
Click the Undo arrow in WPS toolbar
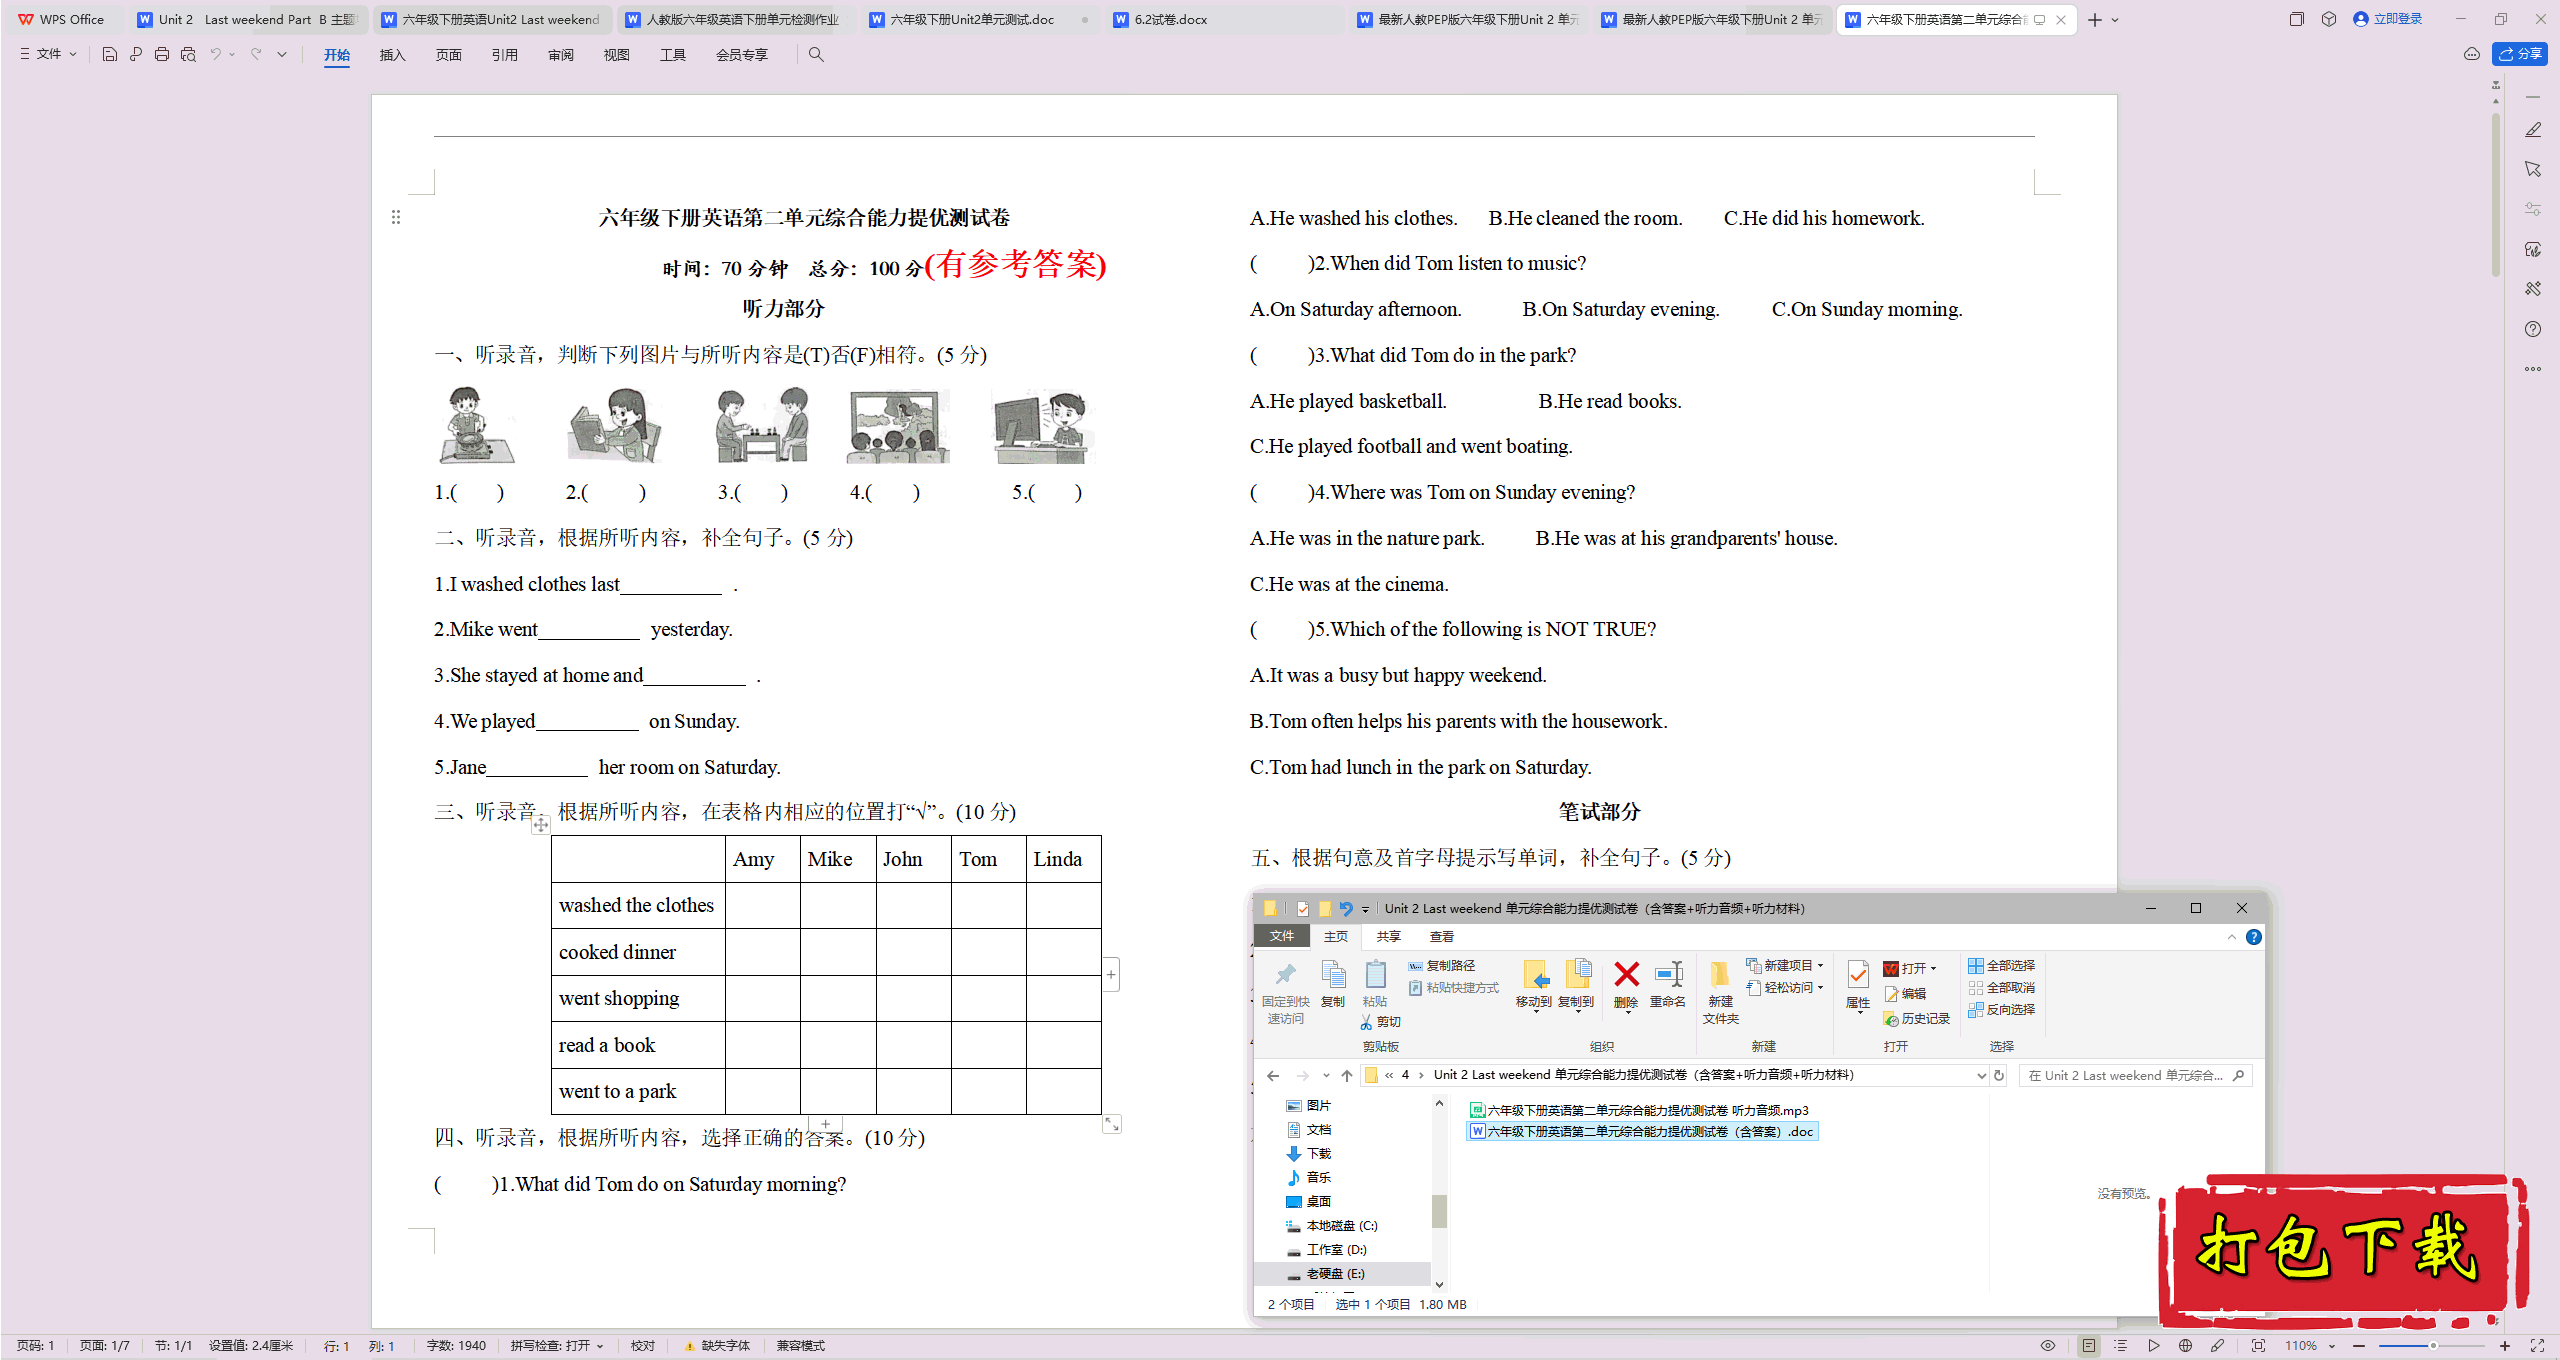[x=215, y=54]
